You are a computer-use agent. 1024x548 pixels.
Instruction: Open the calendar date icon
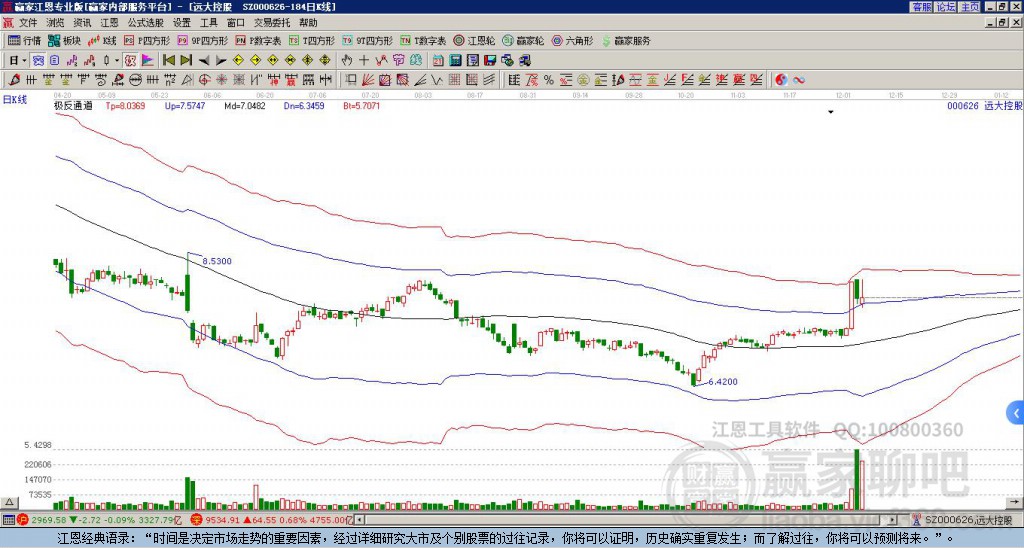(x=438, y=61)
